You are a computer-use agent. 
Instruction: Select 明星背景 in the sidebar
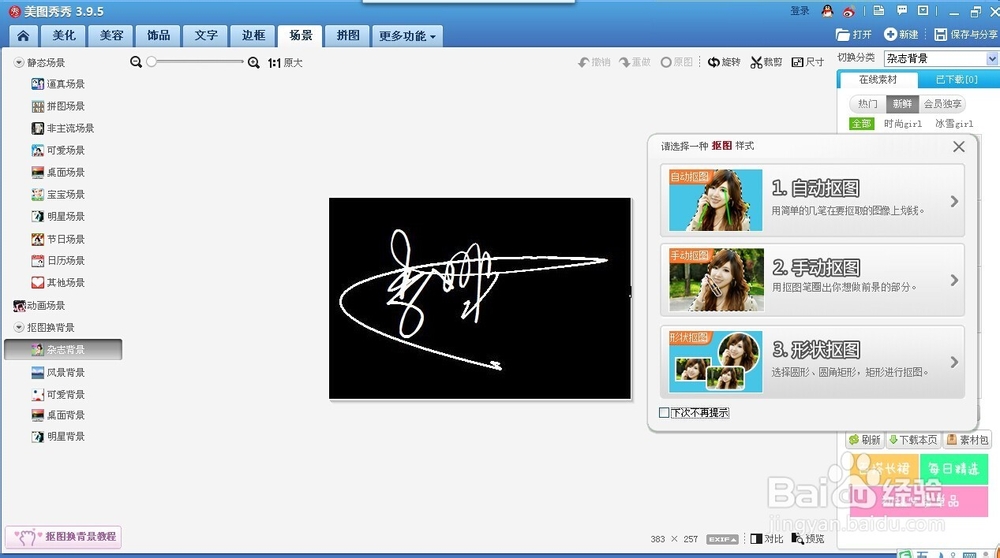click(58, 437)
